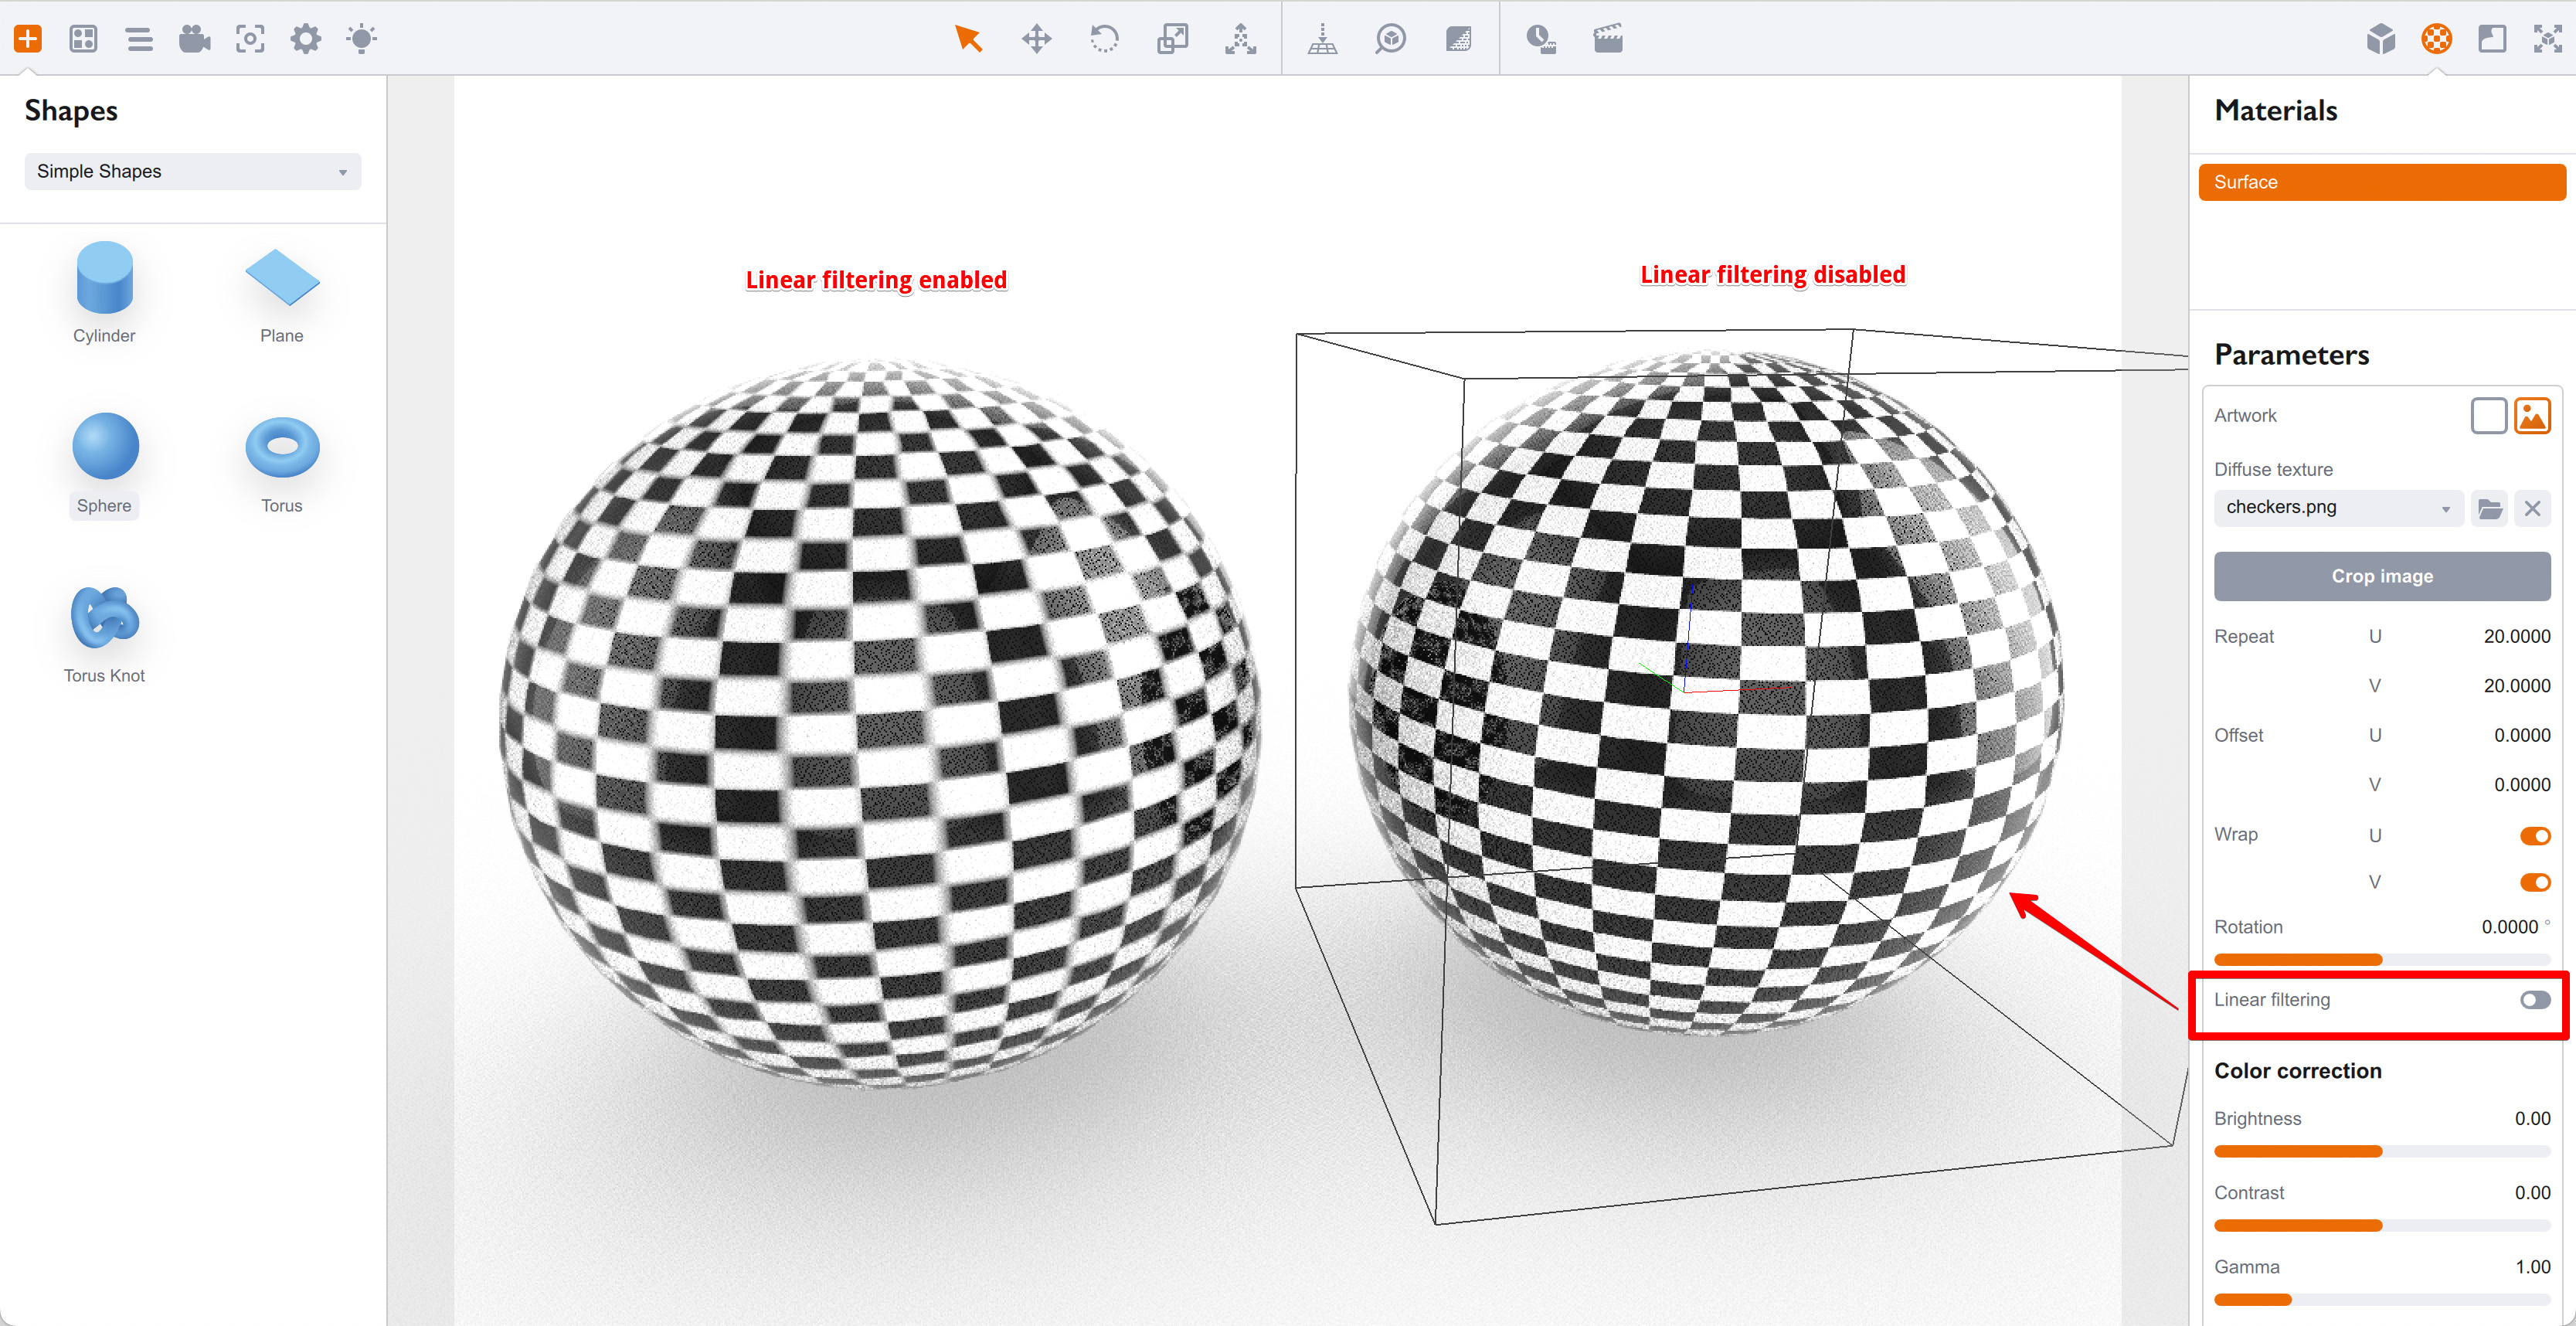Remove diffuse texture with X button

2531,508
